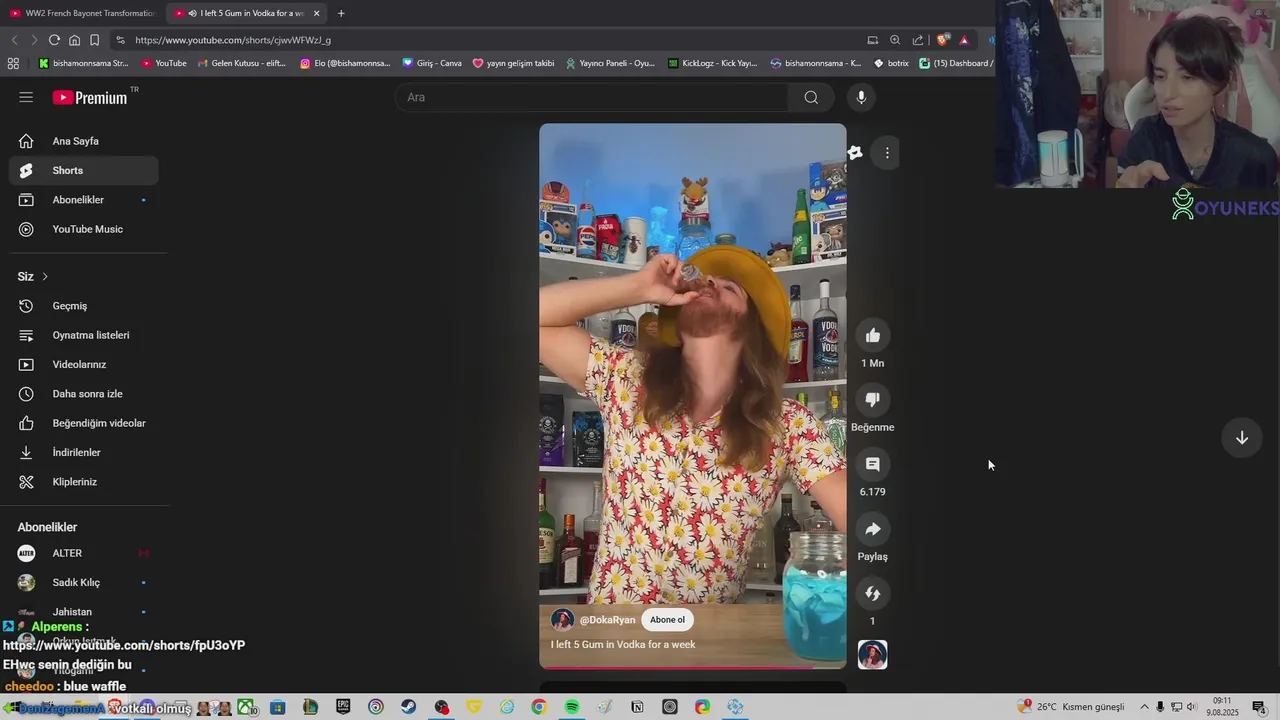Open the 'KickLogz' bookmark
Screen dimensions: 1280x720
point(712,63)
